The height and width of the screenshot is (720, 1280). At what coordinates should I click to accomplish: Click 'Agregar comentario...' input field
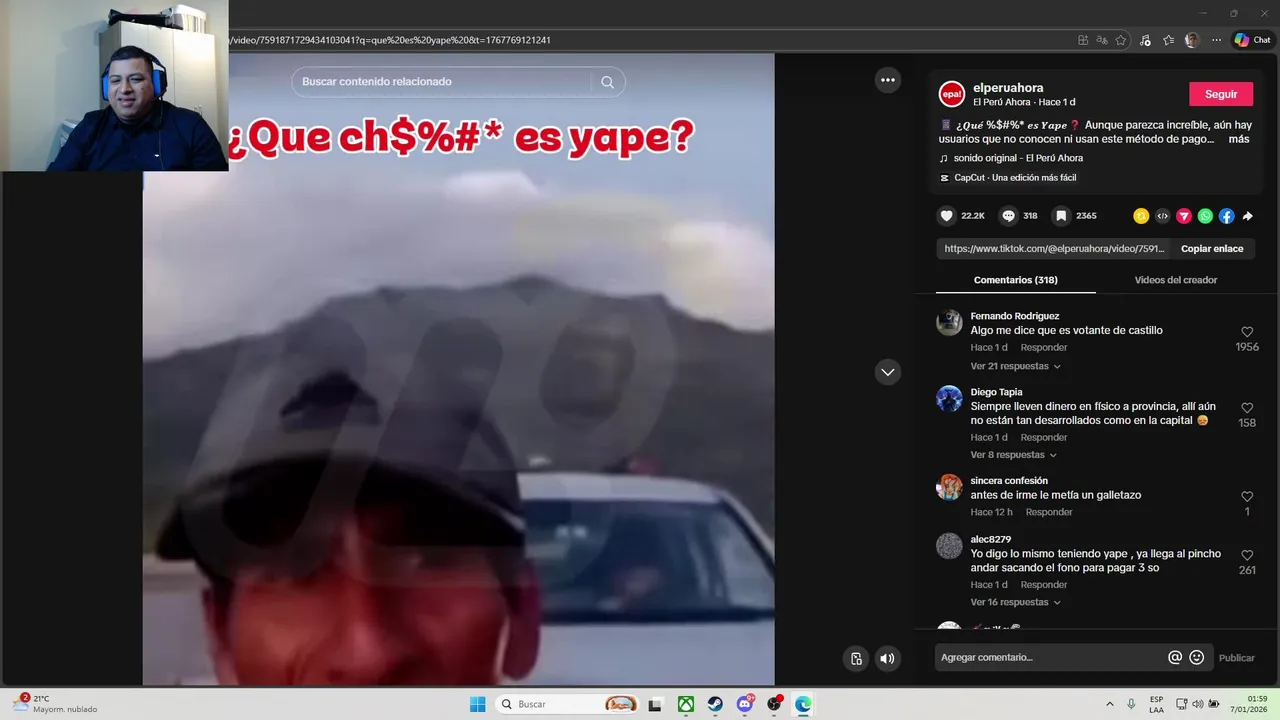pos(1050,657)
